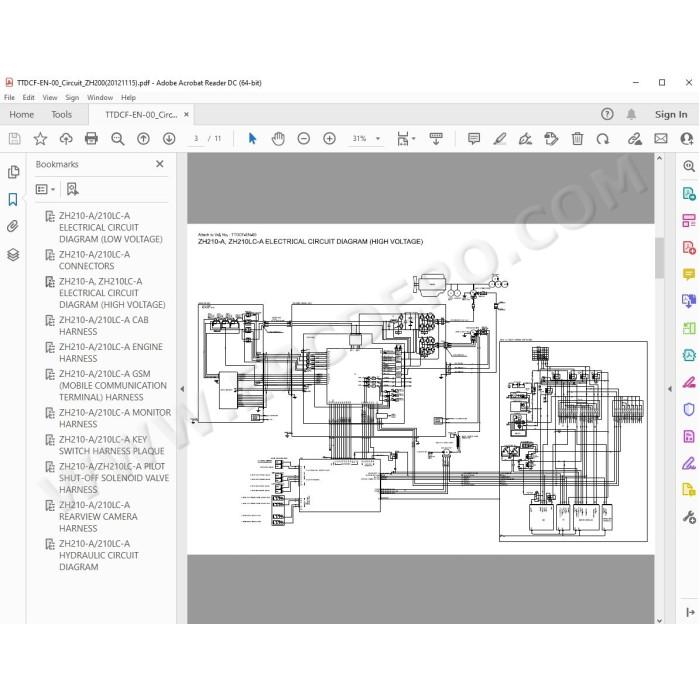This screenshot has width=700, height=700.
Task: Print the document
Action: tap(92, 139)
